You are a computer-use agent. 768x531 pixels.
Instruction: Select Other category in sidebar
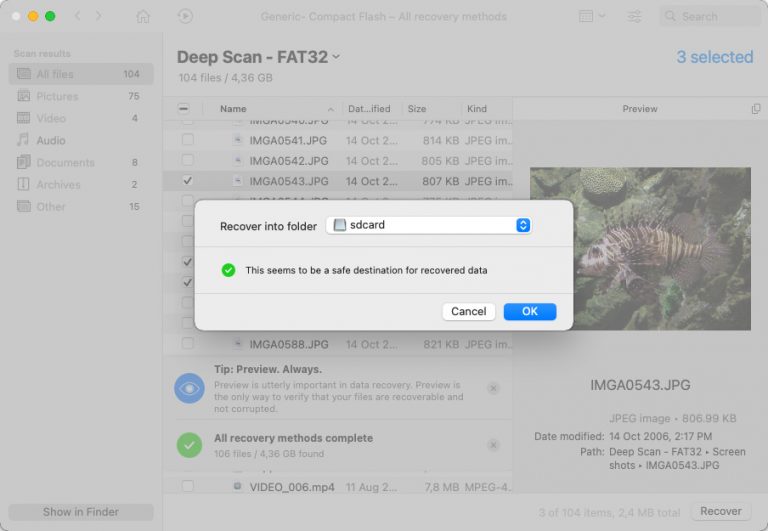[81, 207]
